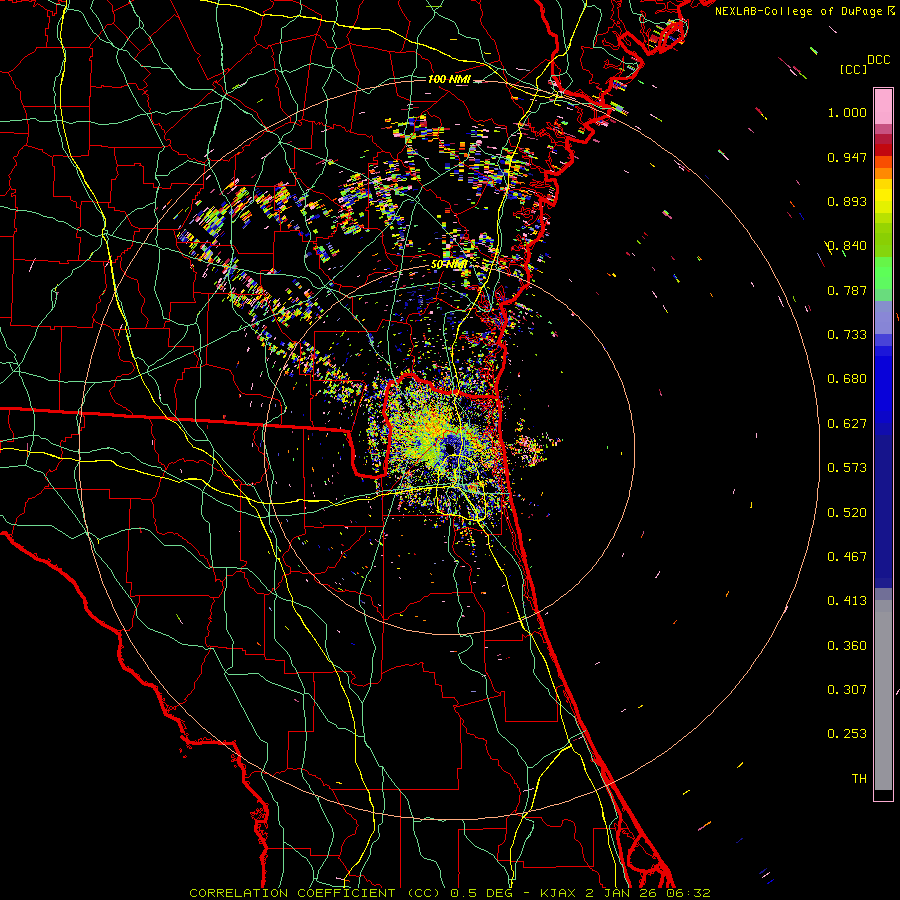Click the pink top segment of color bar

[x=883, y=107]
